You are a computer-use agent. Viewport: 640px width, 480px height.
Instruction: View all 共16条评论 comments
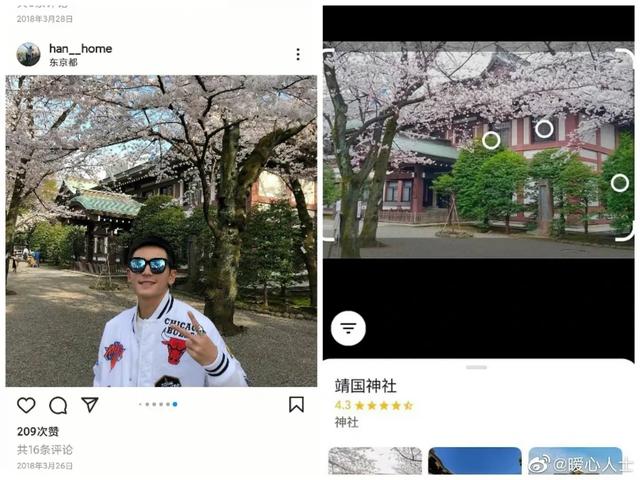click(45, 450)
